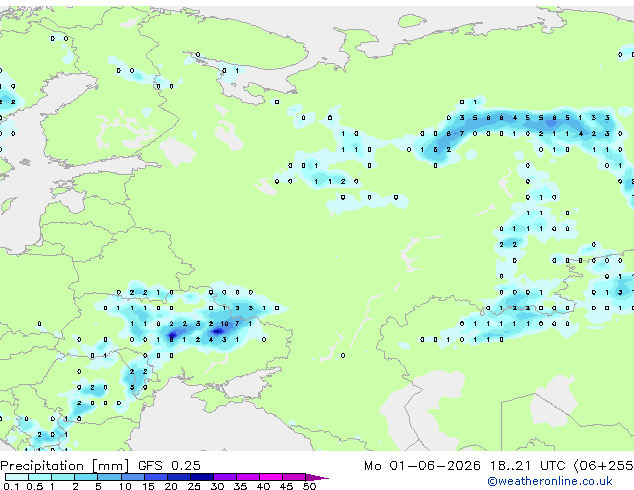Click the '(06+255' forecast run label
The width and height of the screenshot is (634, 490).
(x=603, y=466)
